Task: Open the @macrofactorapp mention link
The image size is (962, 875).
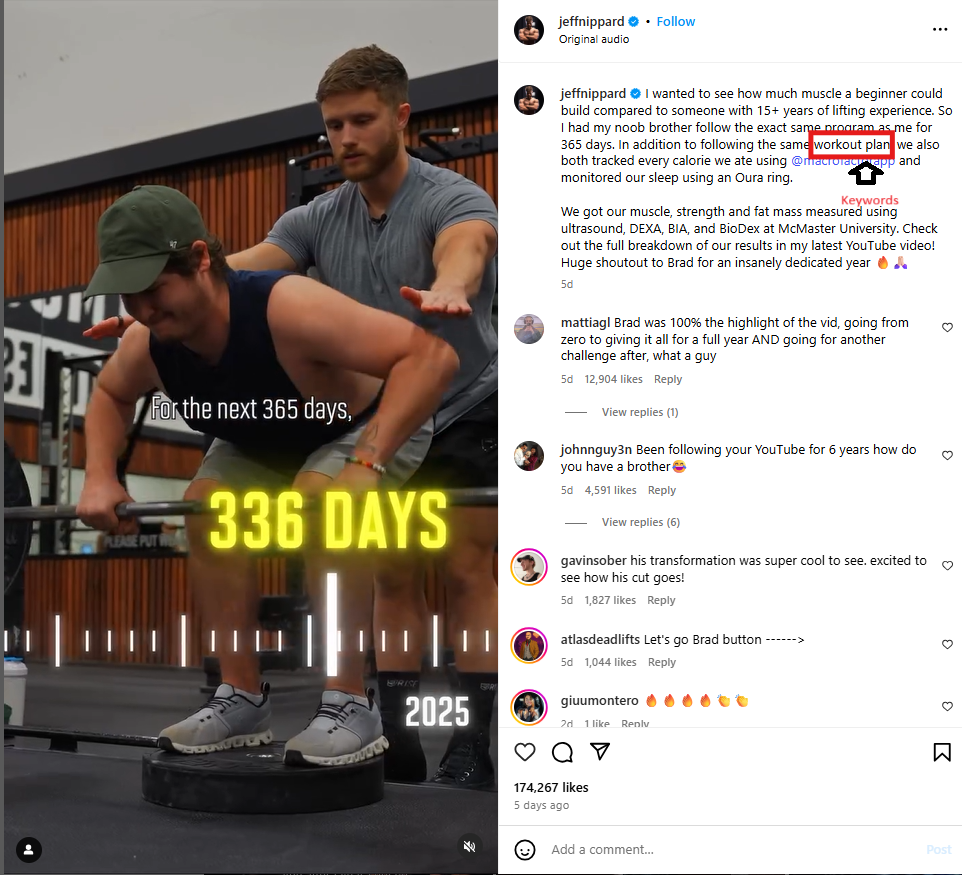Action: [x=842, y=161]
